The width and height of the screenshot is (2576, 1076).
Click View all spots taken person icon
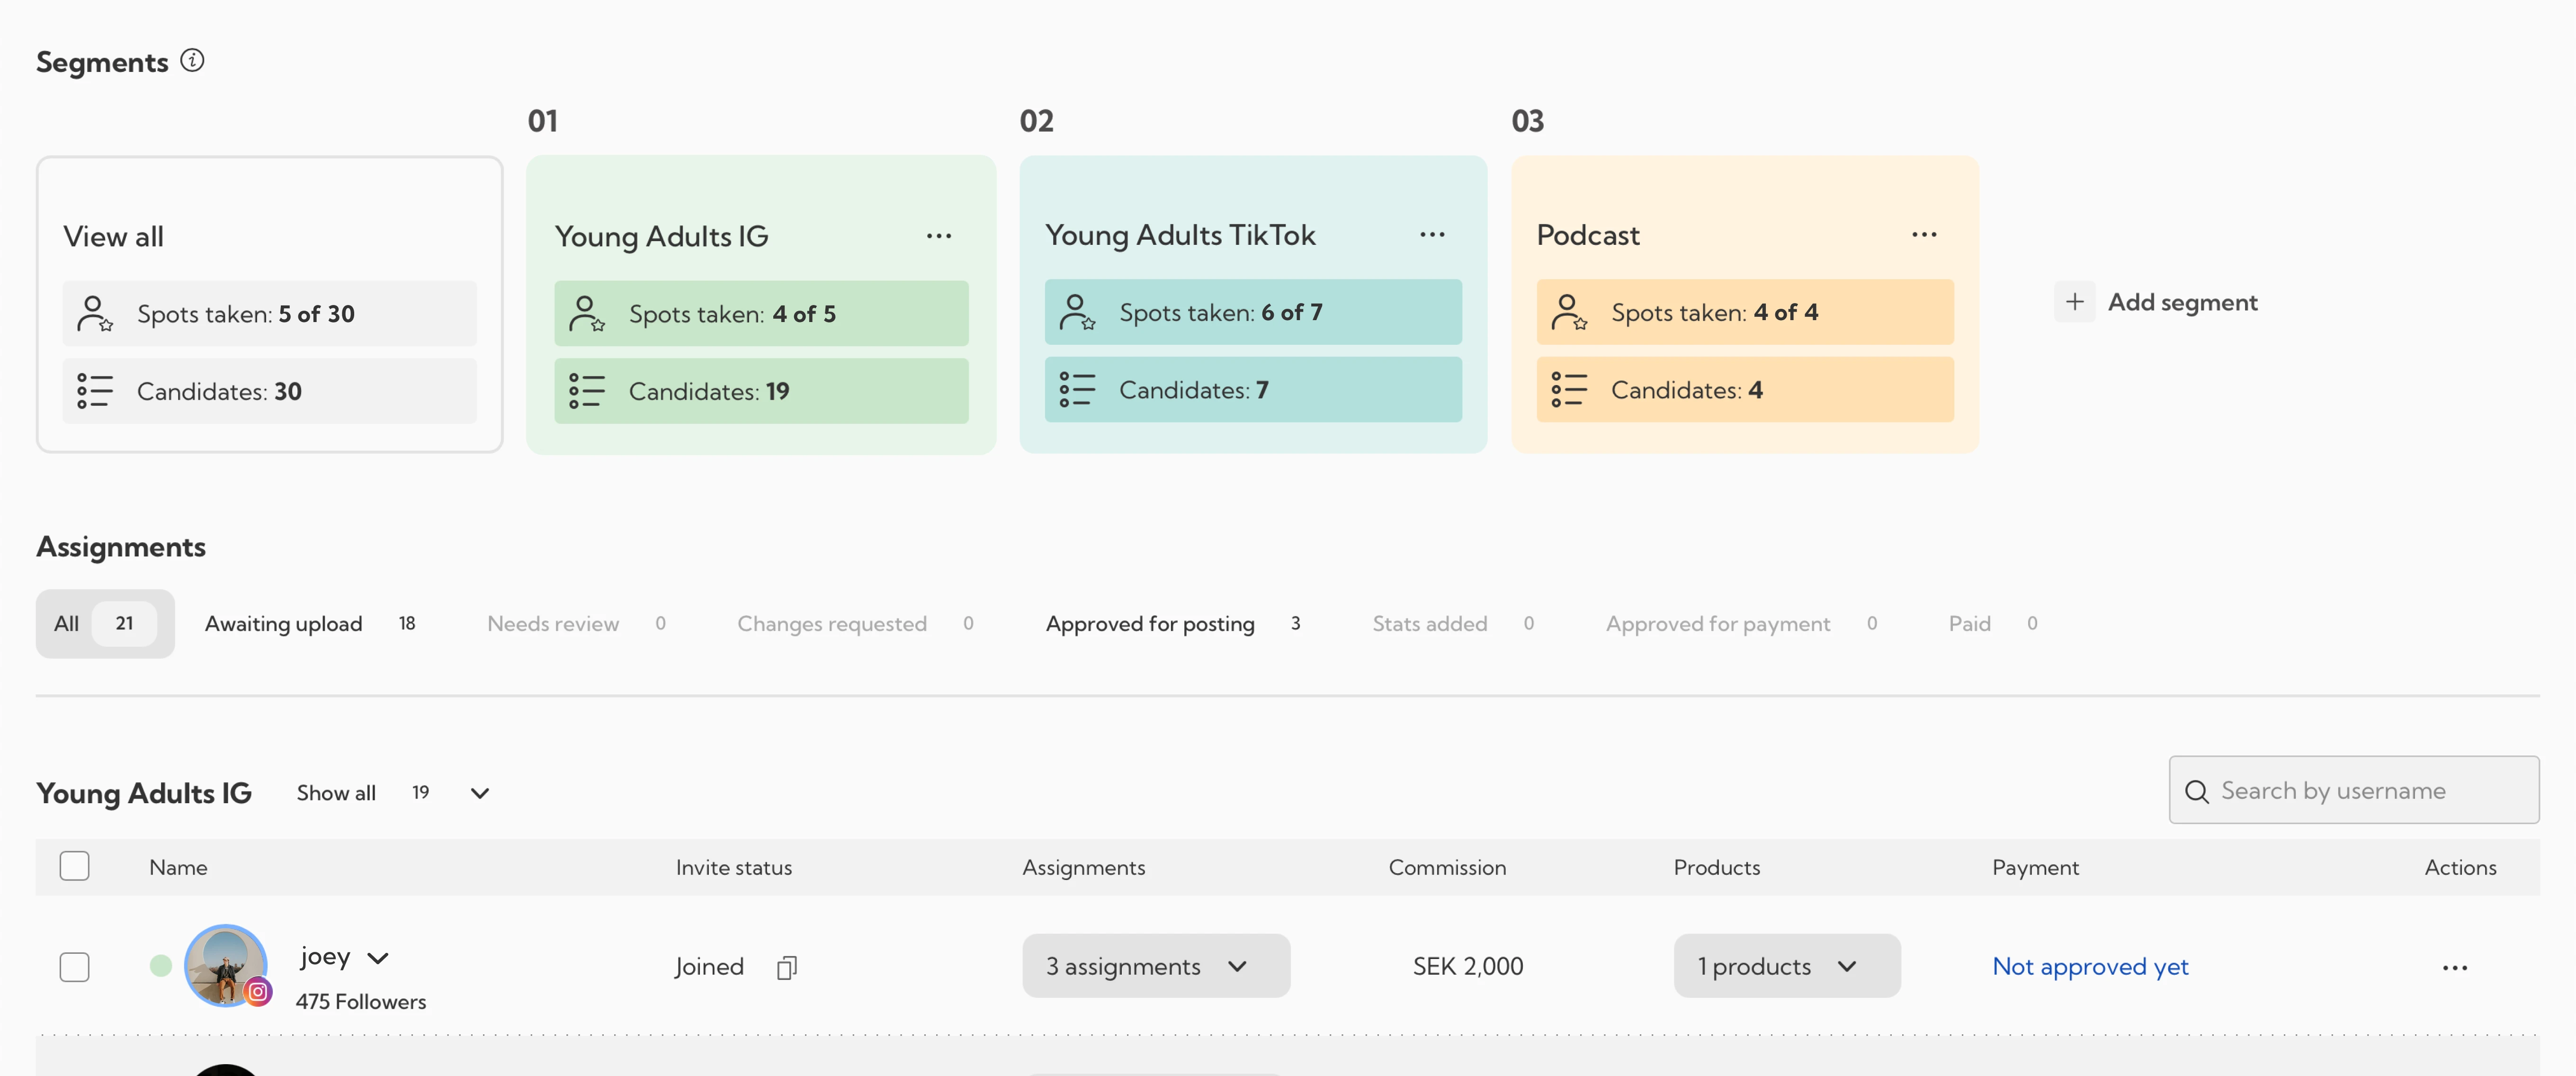pos(95,313)
